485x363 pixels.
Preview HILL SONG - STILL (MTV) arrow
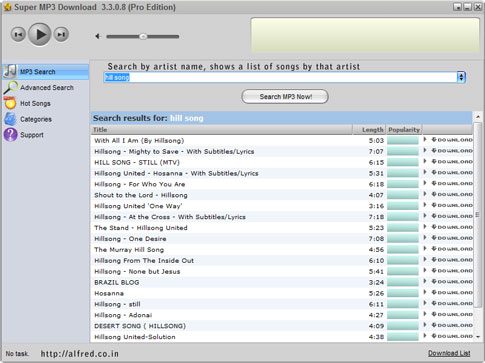(425, 161)
